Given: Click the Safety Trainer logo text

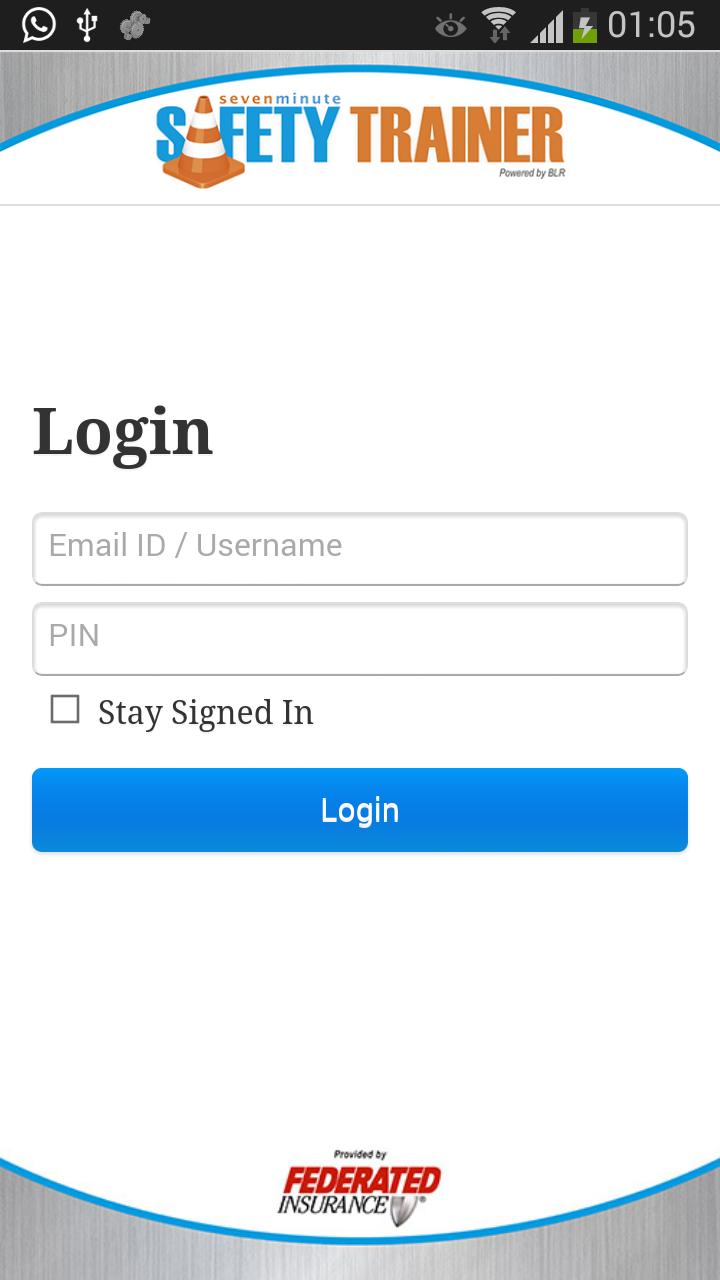Looking at the screenshot, I should pyautogui.click(x=400, y=136).
